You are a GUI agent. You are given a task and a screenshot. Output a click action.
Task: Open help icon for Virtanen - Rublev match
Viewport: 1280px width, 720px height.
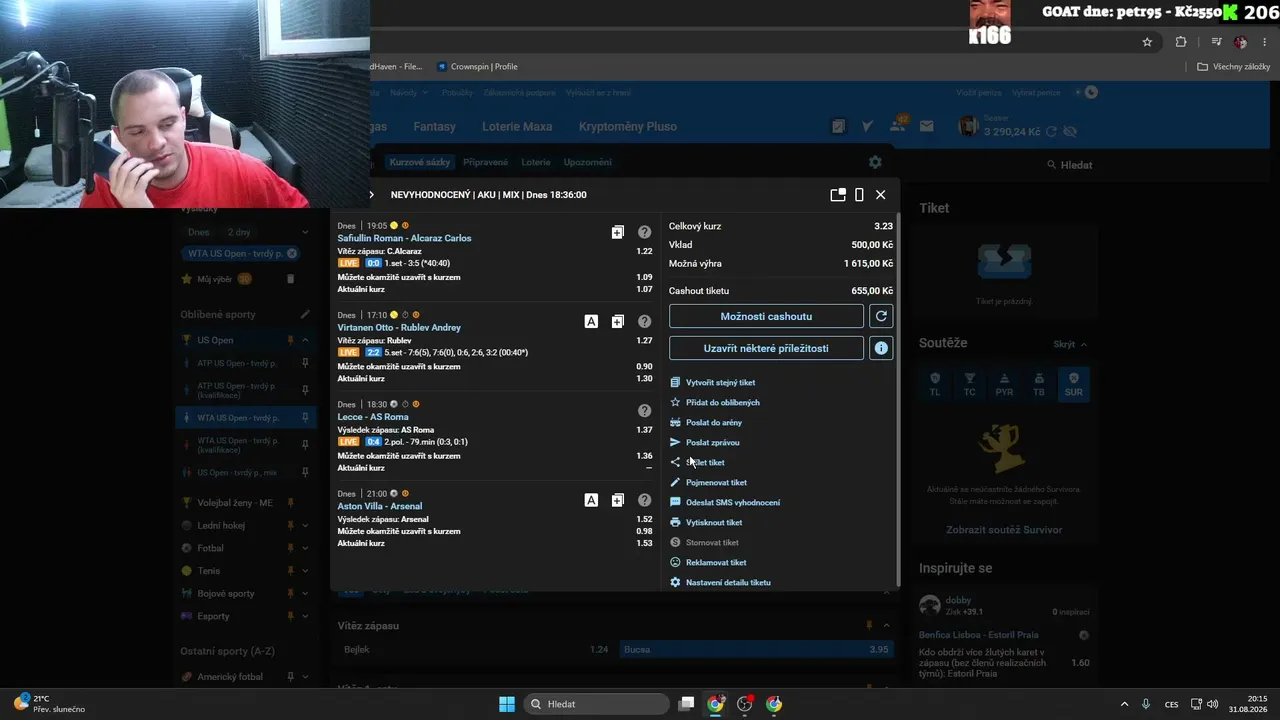pyautogui.click(x=644, y=321)
